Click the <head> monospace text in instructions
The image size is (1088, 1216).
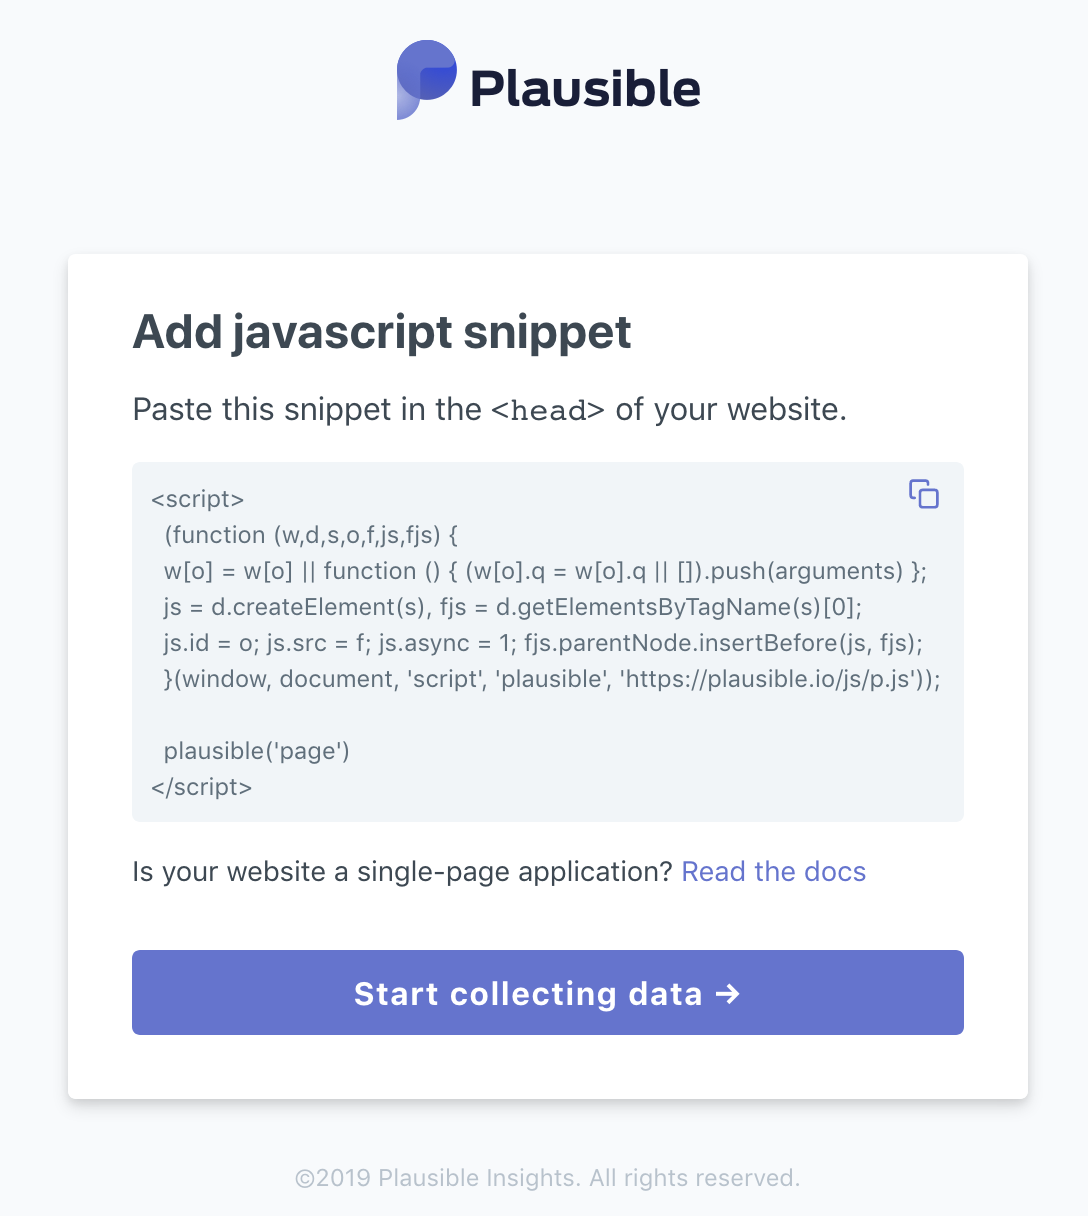(x=548, y=410)
